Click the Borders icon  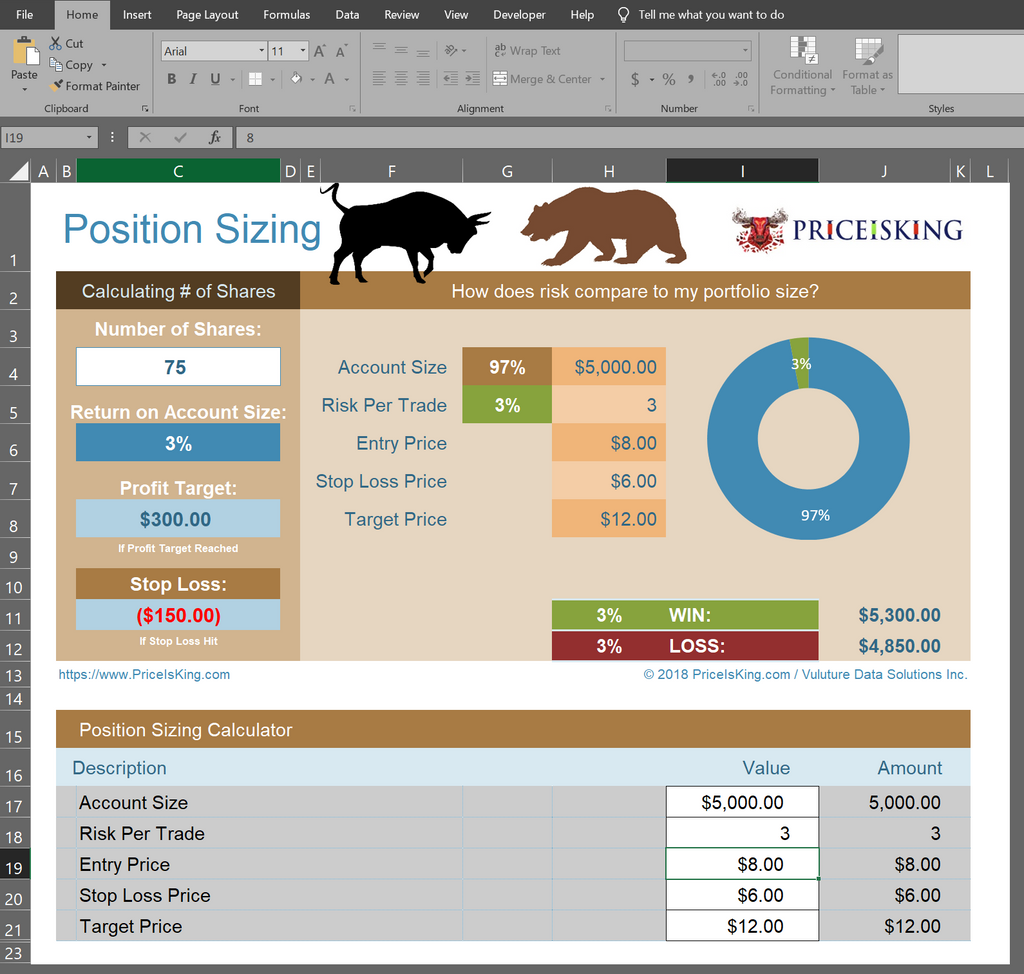(255, 79)
